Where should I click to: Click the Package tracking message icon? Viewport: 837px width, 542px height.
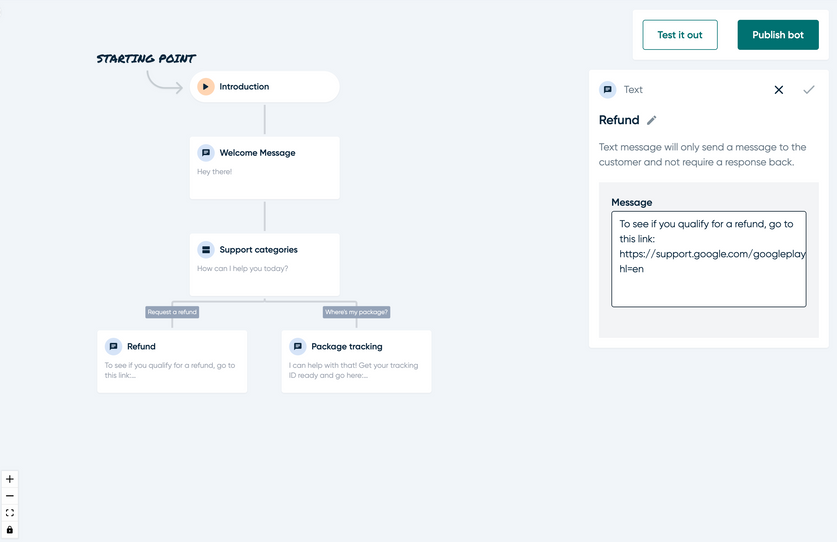pyautogui.click(x=298, y=346)
